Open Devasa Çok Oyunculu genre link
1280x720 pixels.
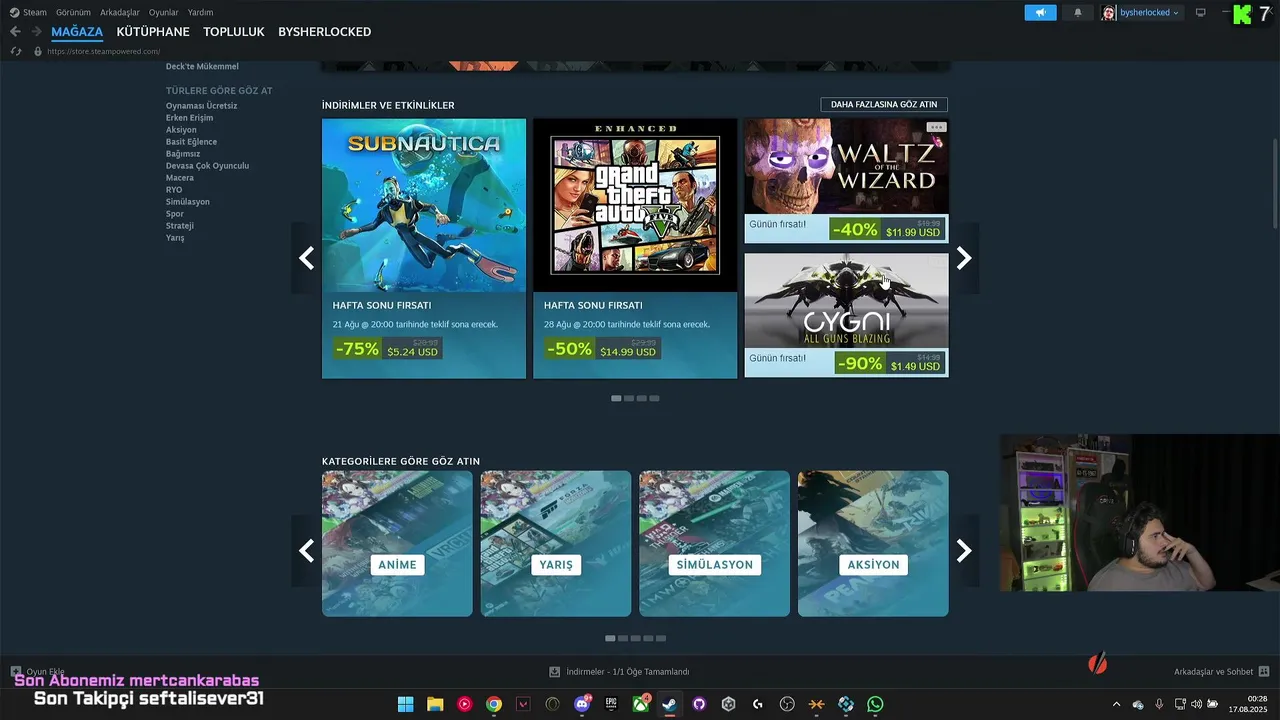coord(207,166)
